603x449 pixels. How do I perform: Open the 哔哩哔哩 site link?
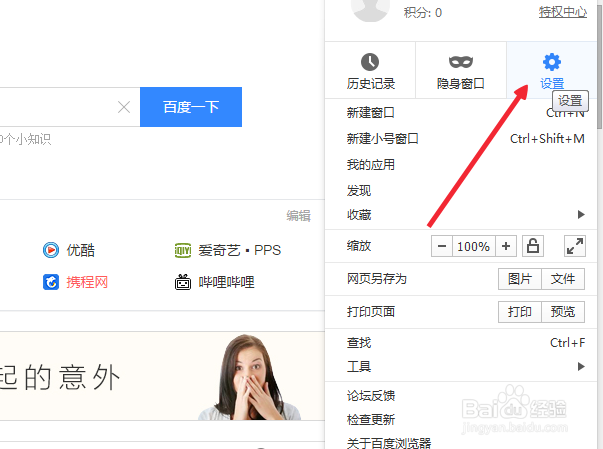pyautogui.click(x=227, y=282)
